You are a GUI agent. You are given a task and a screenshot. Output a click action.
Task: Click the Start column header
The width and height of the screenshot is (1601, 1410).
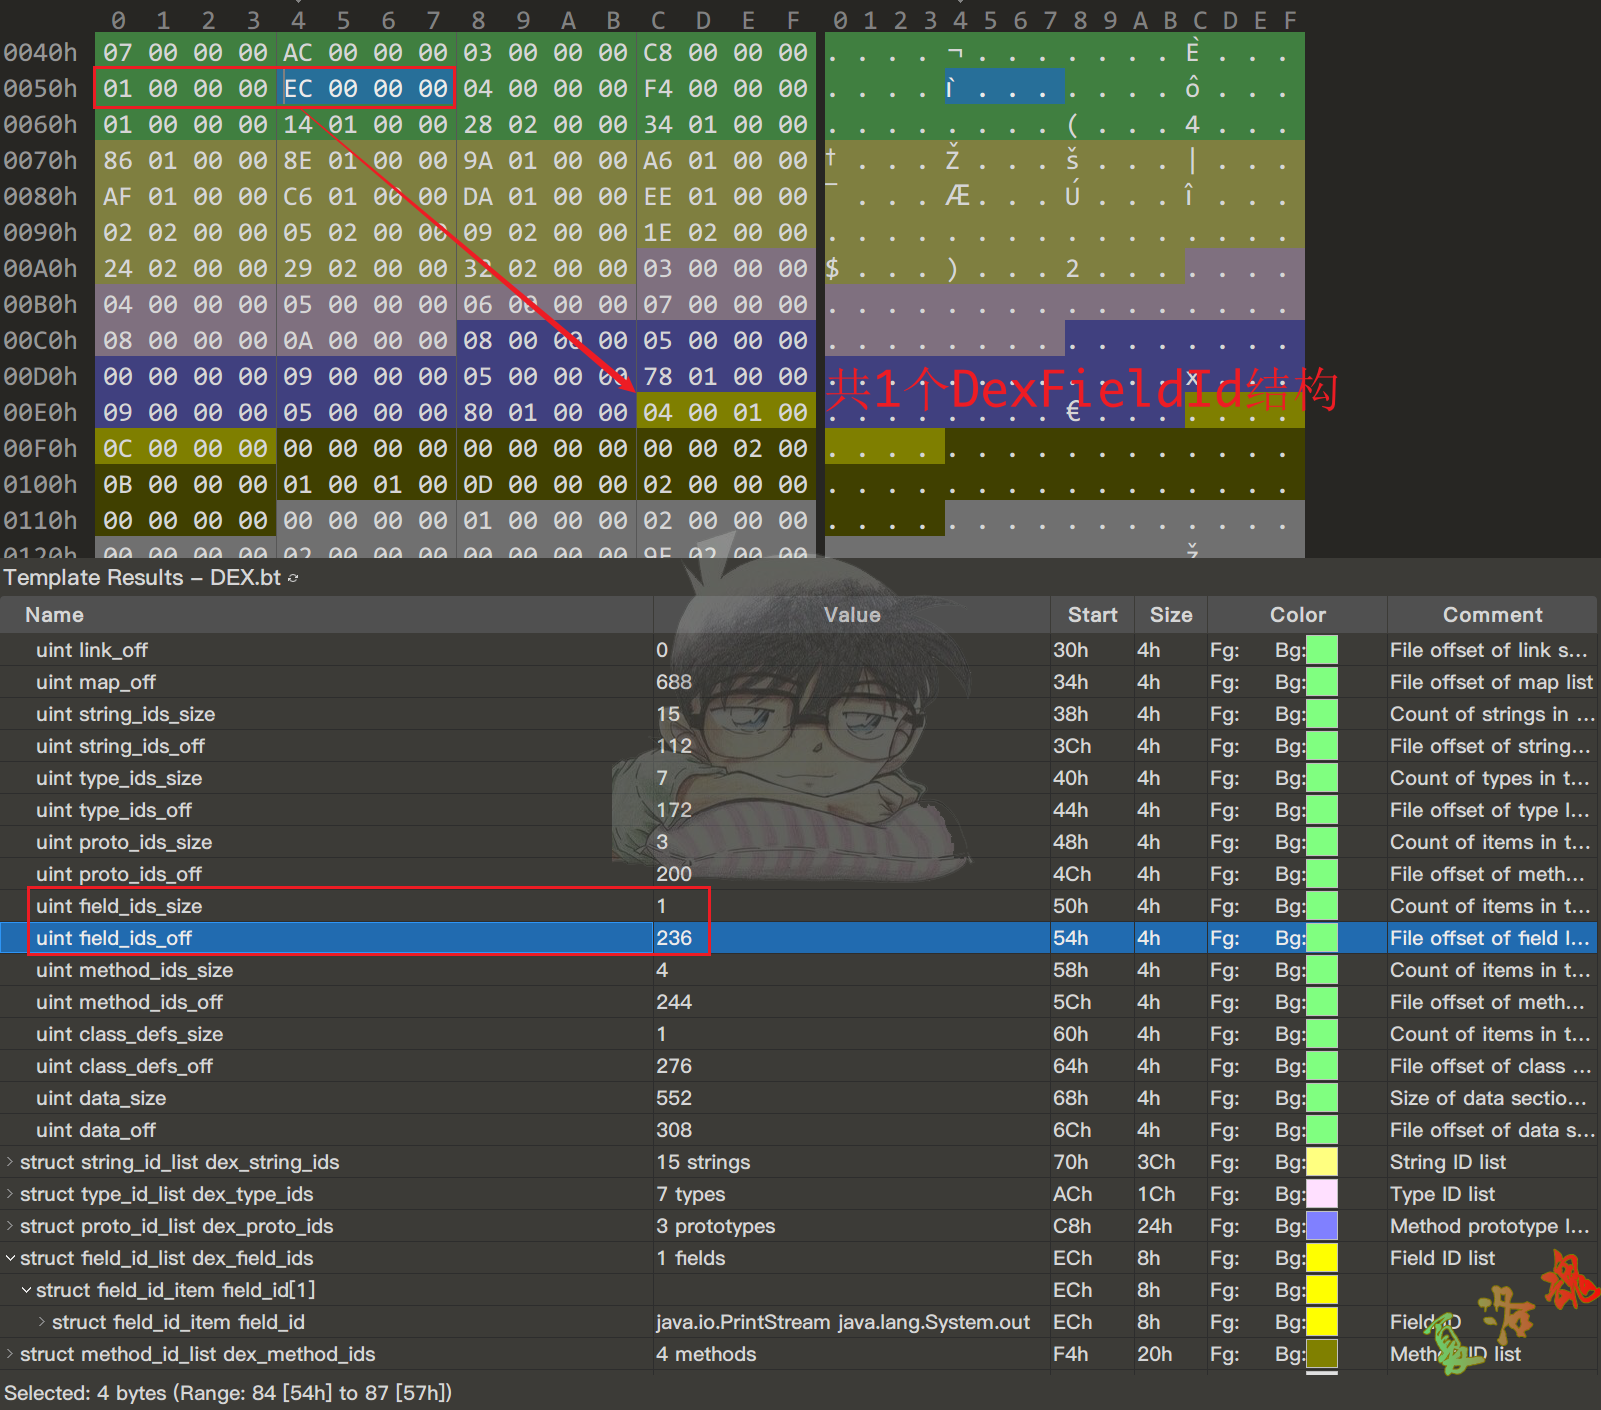pyautogui.click(x=1091, y=615)
